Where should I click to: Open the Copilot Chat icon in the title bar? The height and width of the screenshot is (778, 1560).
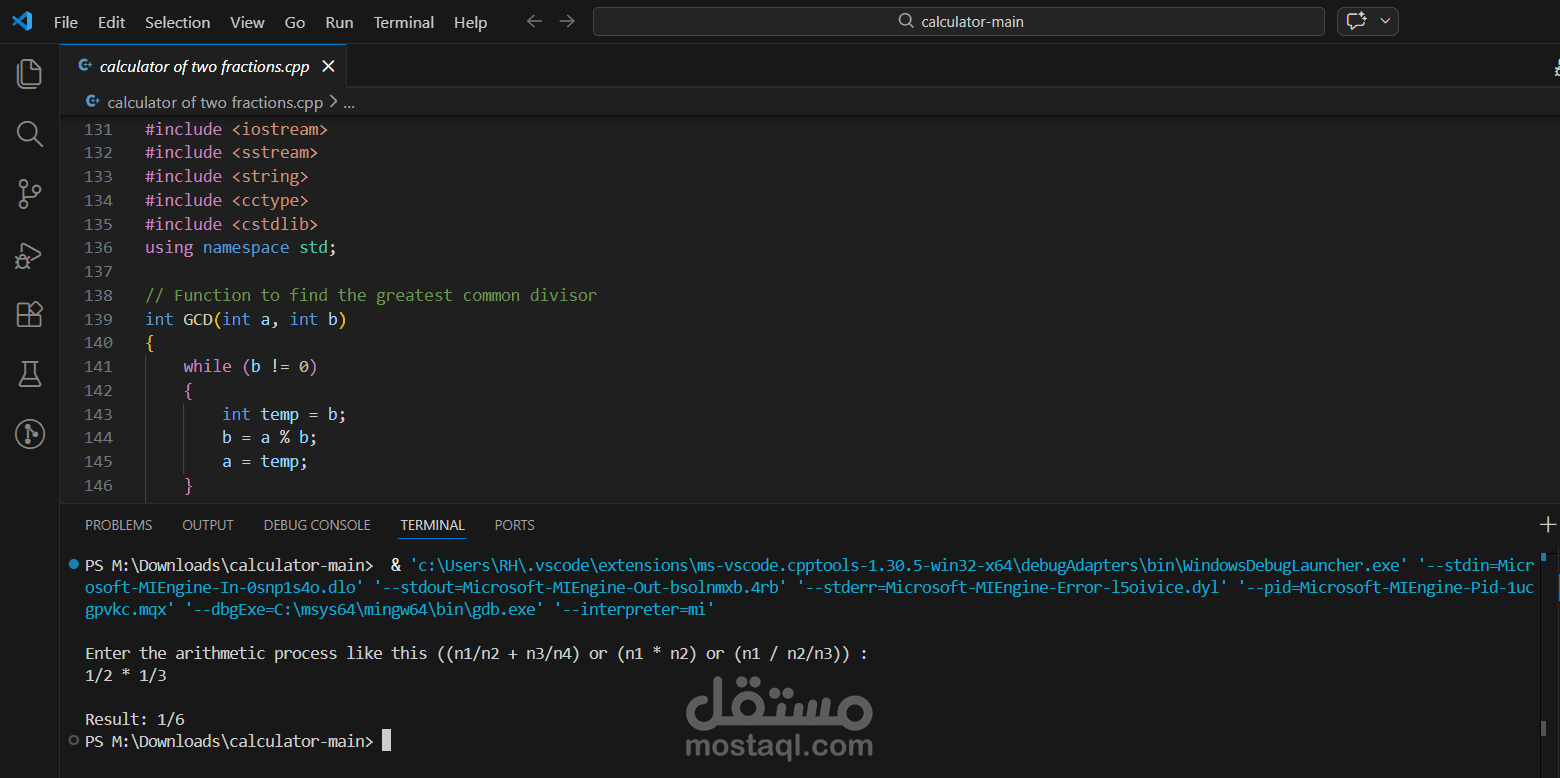[x=1358, y=20]
